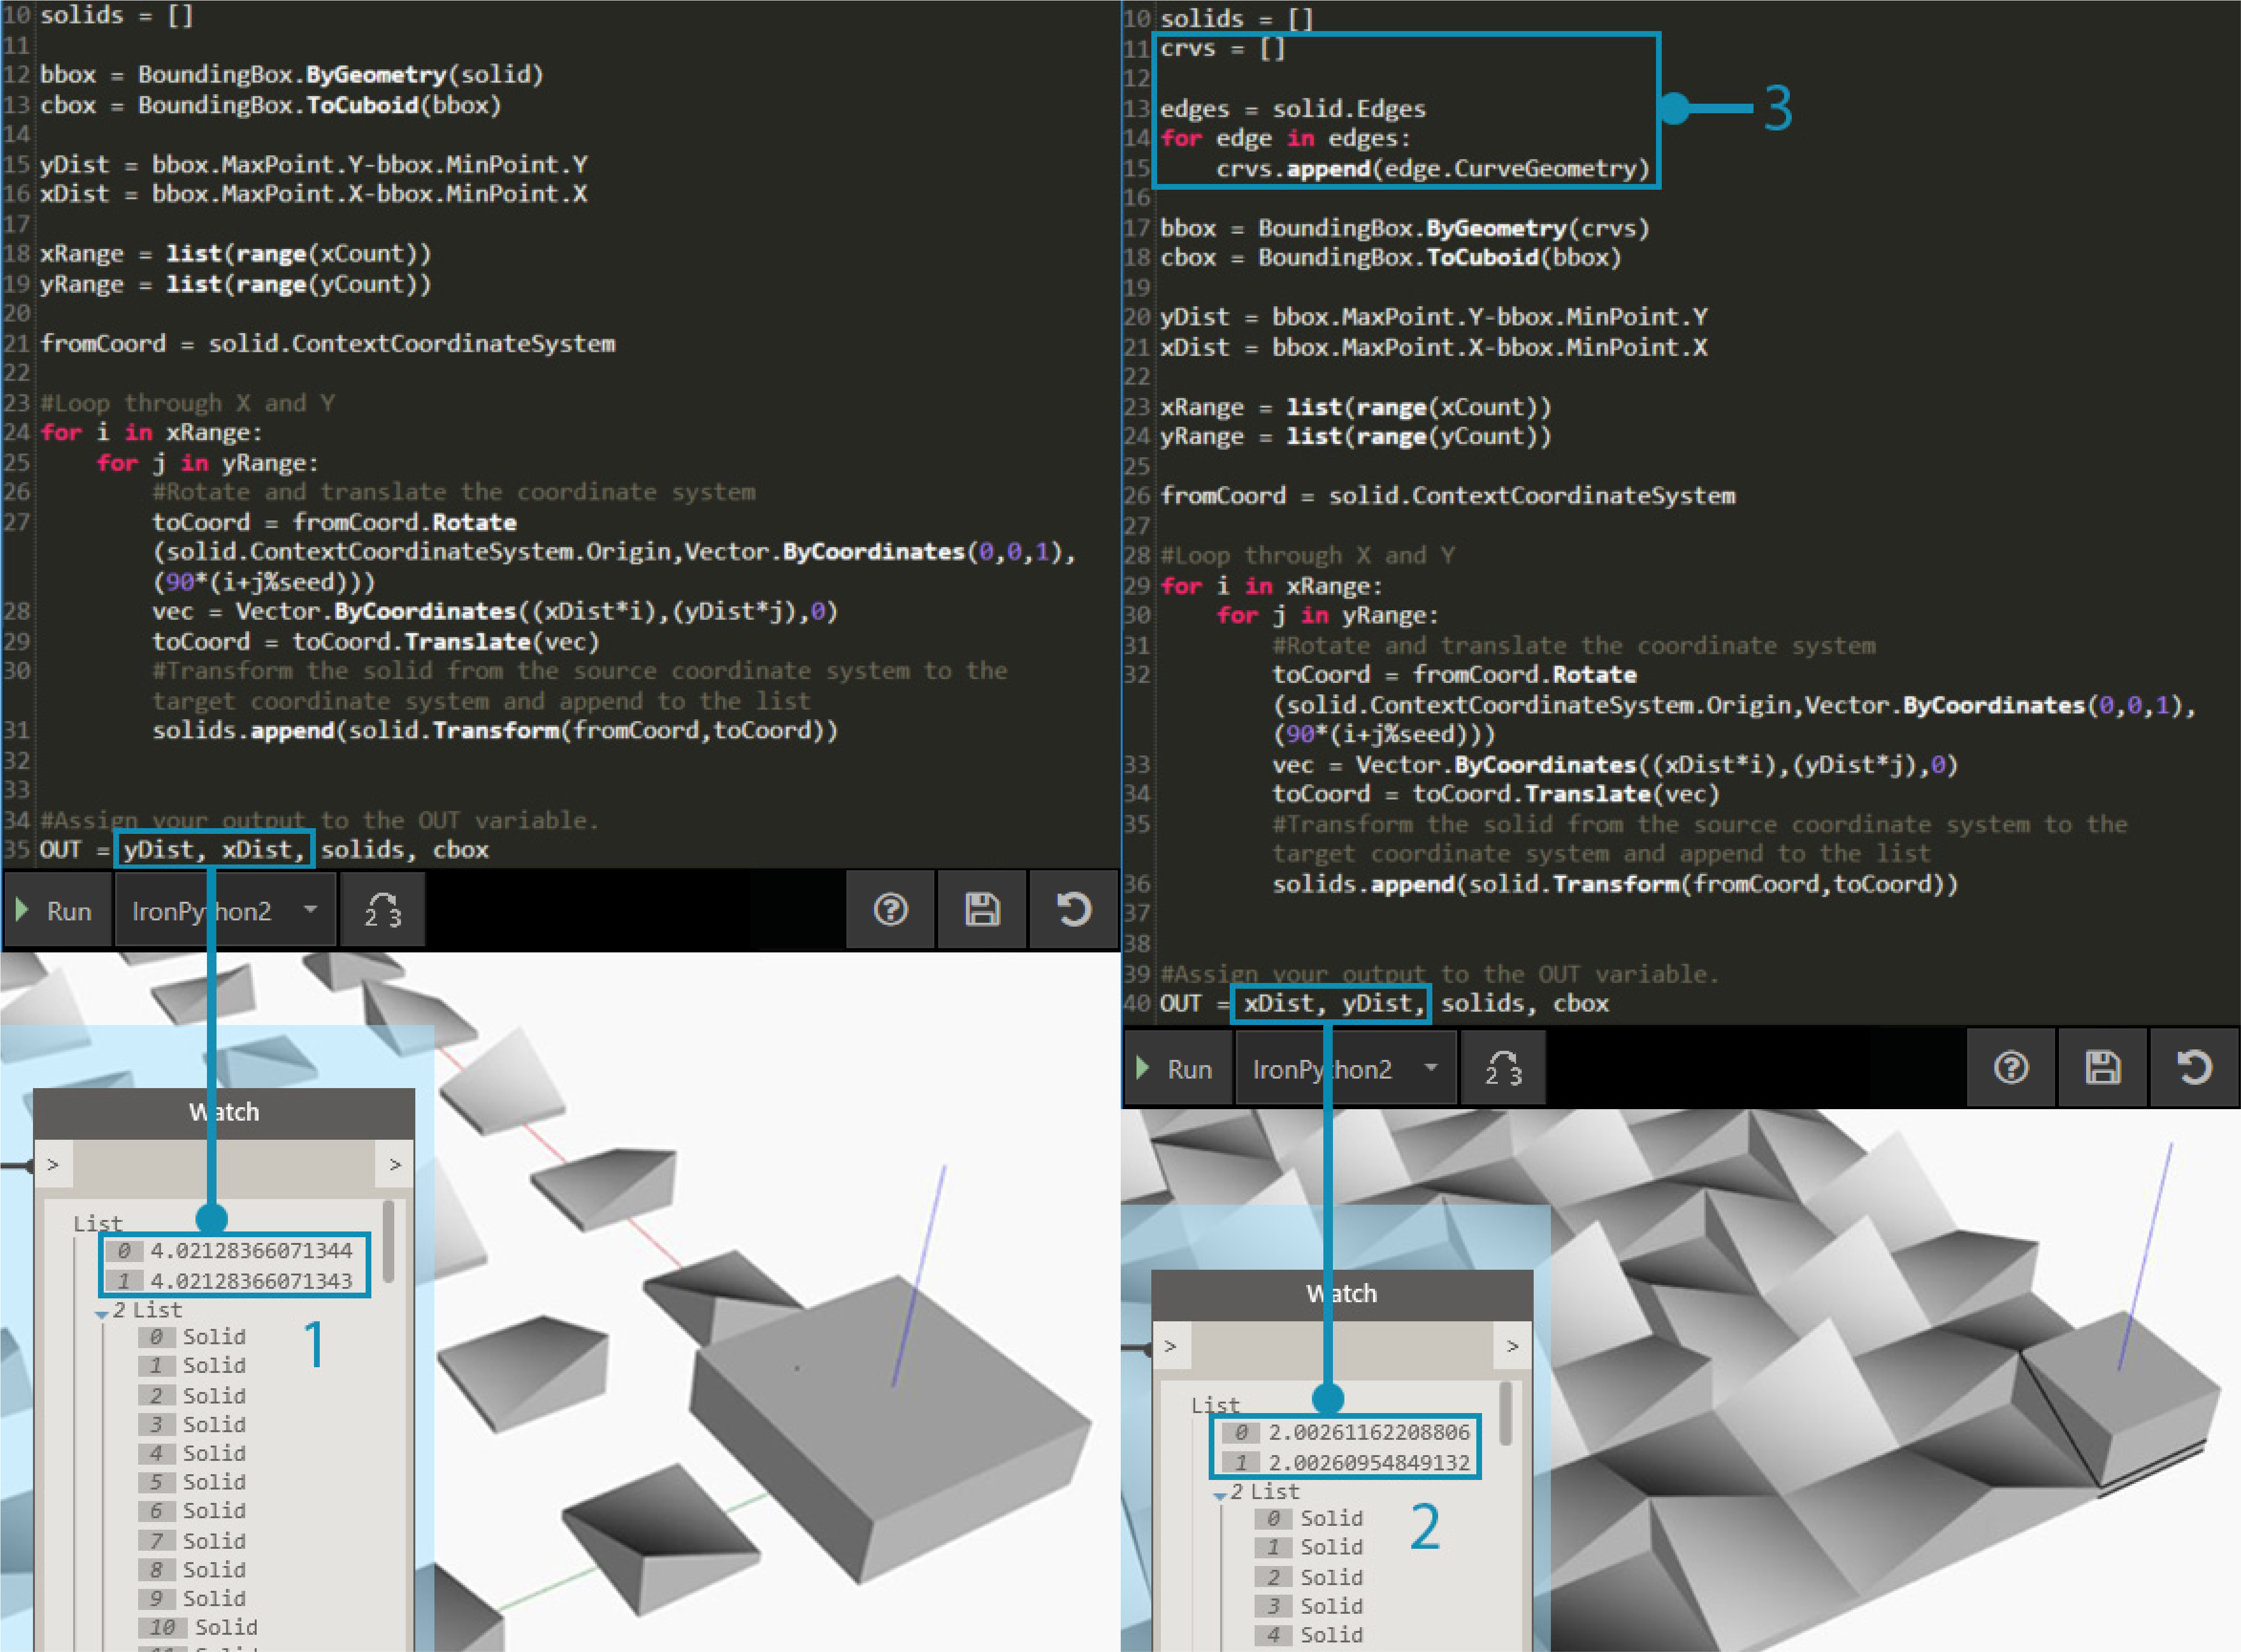The width and height of the screenshot is (2241, 1652).
Task: Open IronPython2 engine dropdown in left editor
Action: tap(310, 910)
